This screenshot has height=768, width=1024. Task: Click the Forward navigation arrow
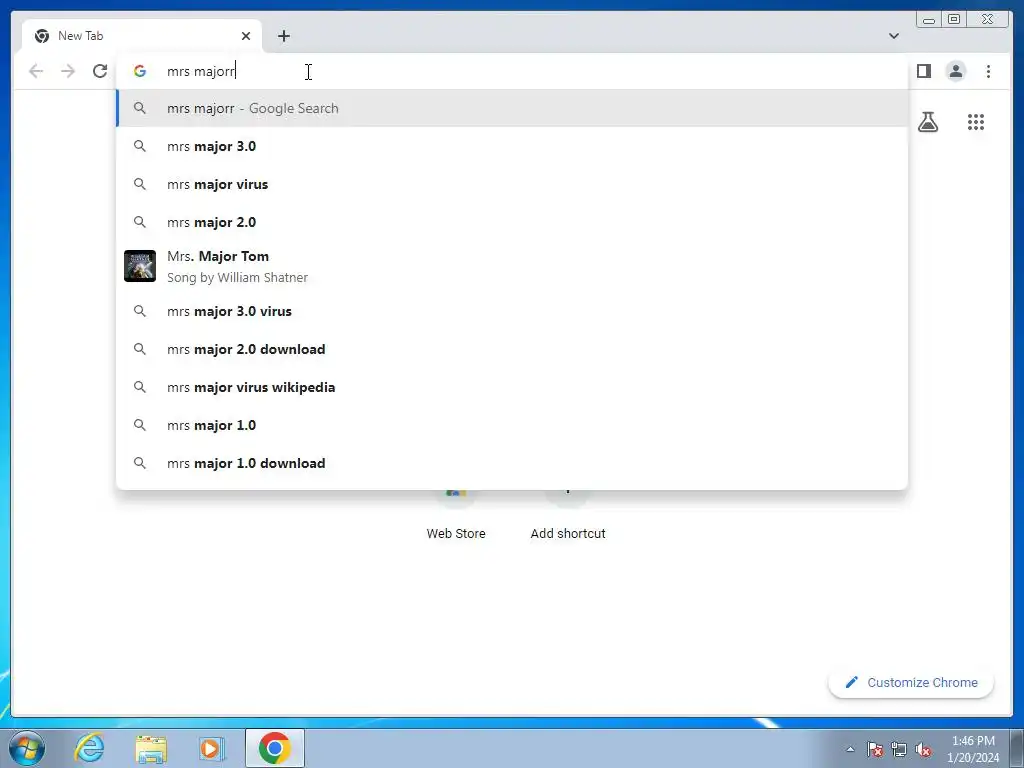(x=68, y=71)
